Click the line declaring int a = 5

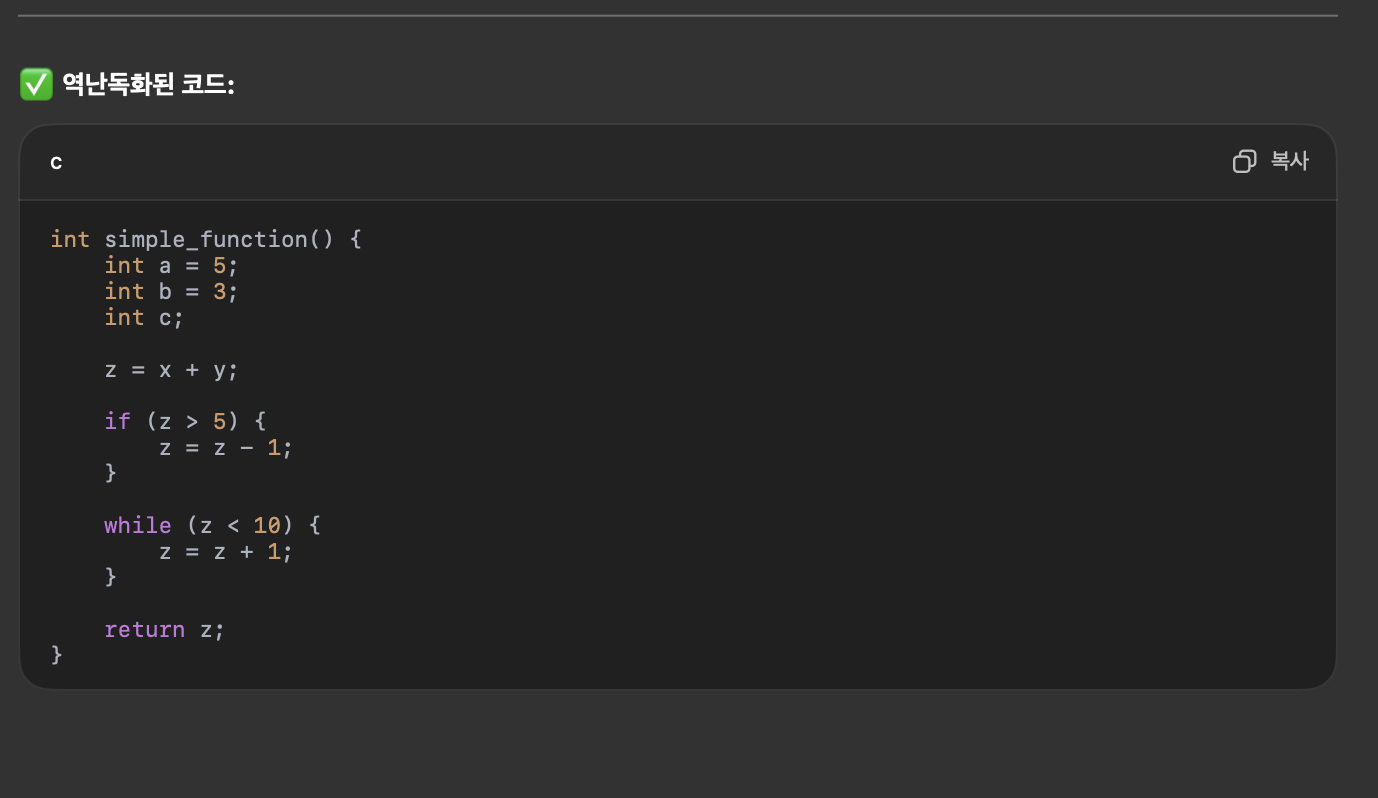pyautogui.click(x=171, y=266)
